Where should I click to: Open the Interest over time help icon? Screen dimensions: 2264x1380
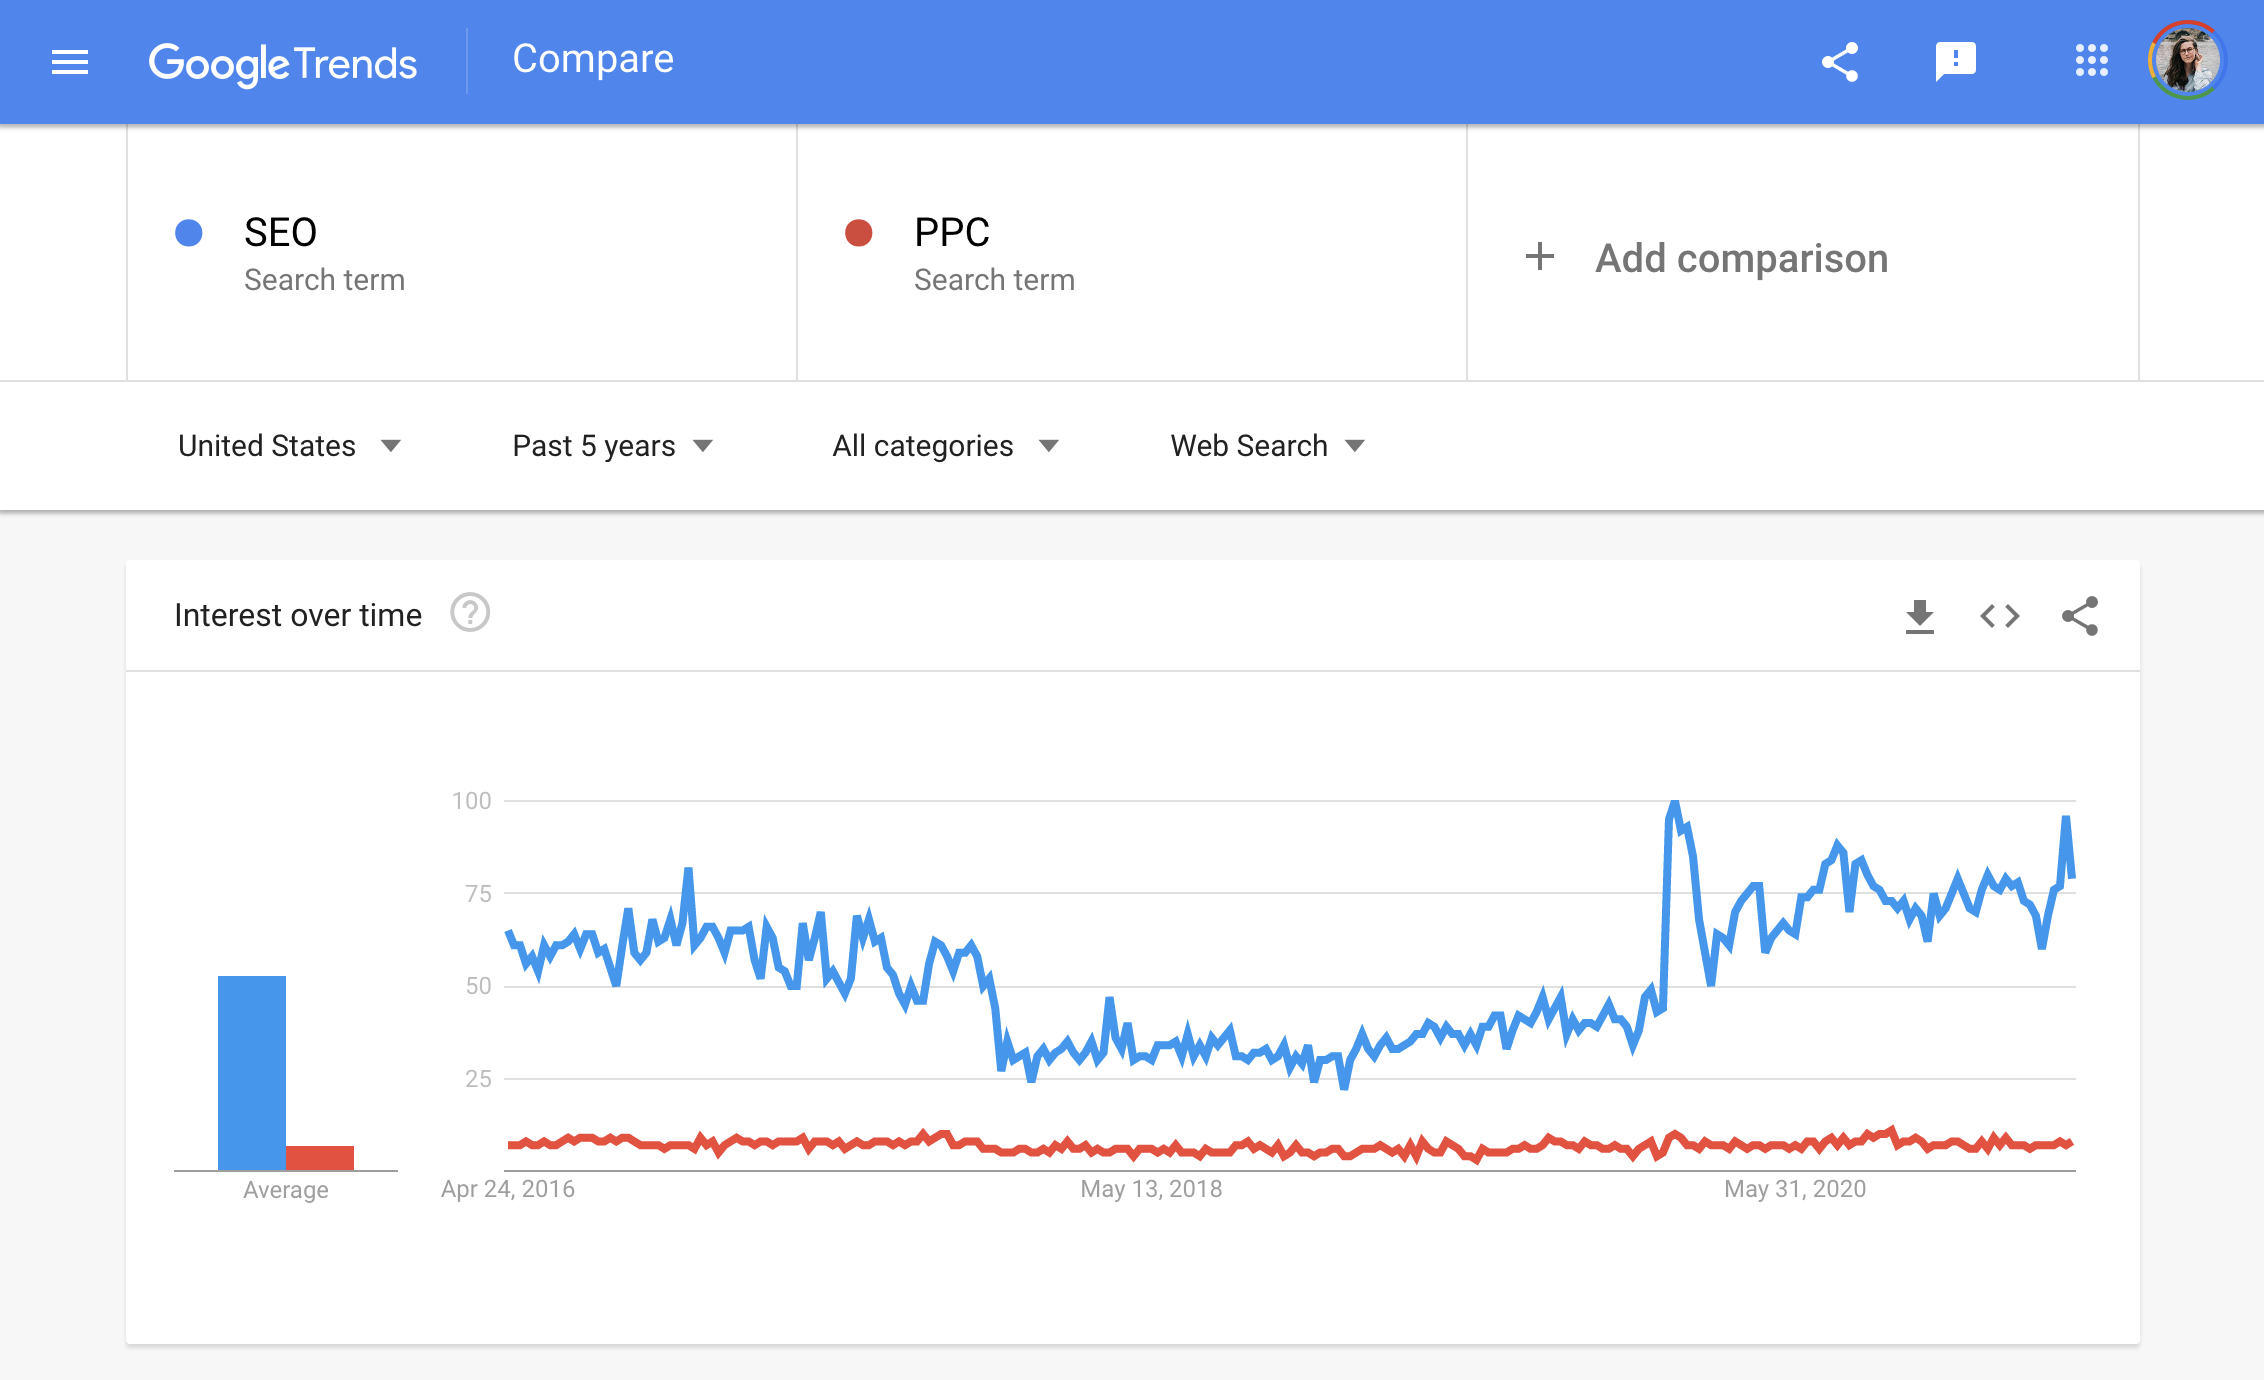tap(470, 613)
